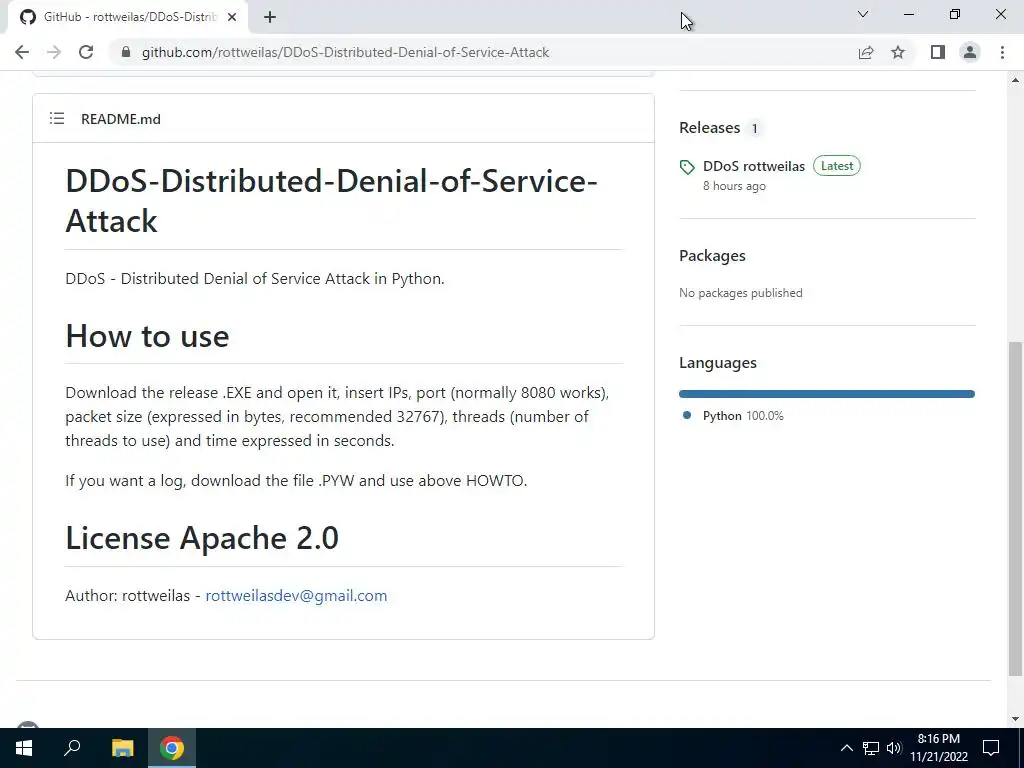This screenshot has height=768, width=1024.
Task: Click the scrollbar down arrow
Action: click(1015, 719)
